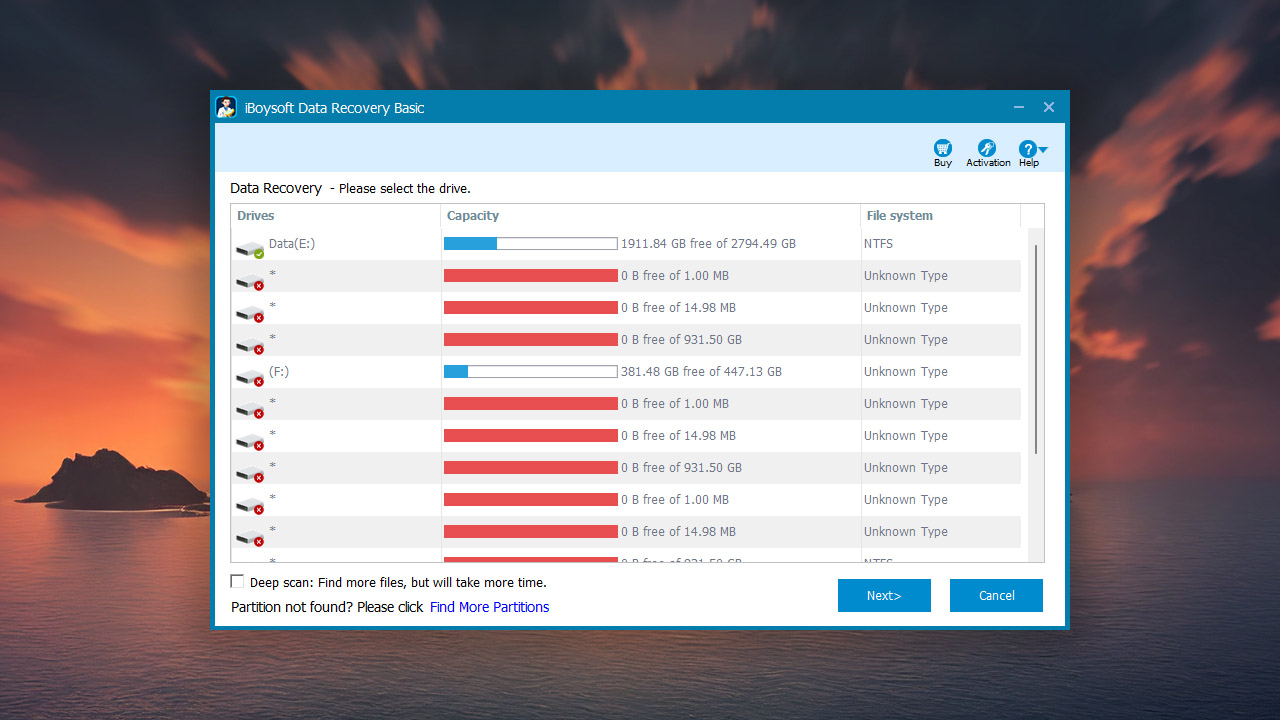This screenshot has width=1280, height=720.
Task: Click the Data(E:) capacity usage bar
Action: click(x=530, y=244)
